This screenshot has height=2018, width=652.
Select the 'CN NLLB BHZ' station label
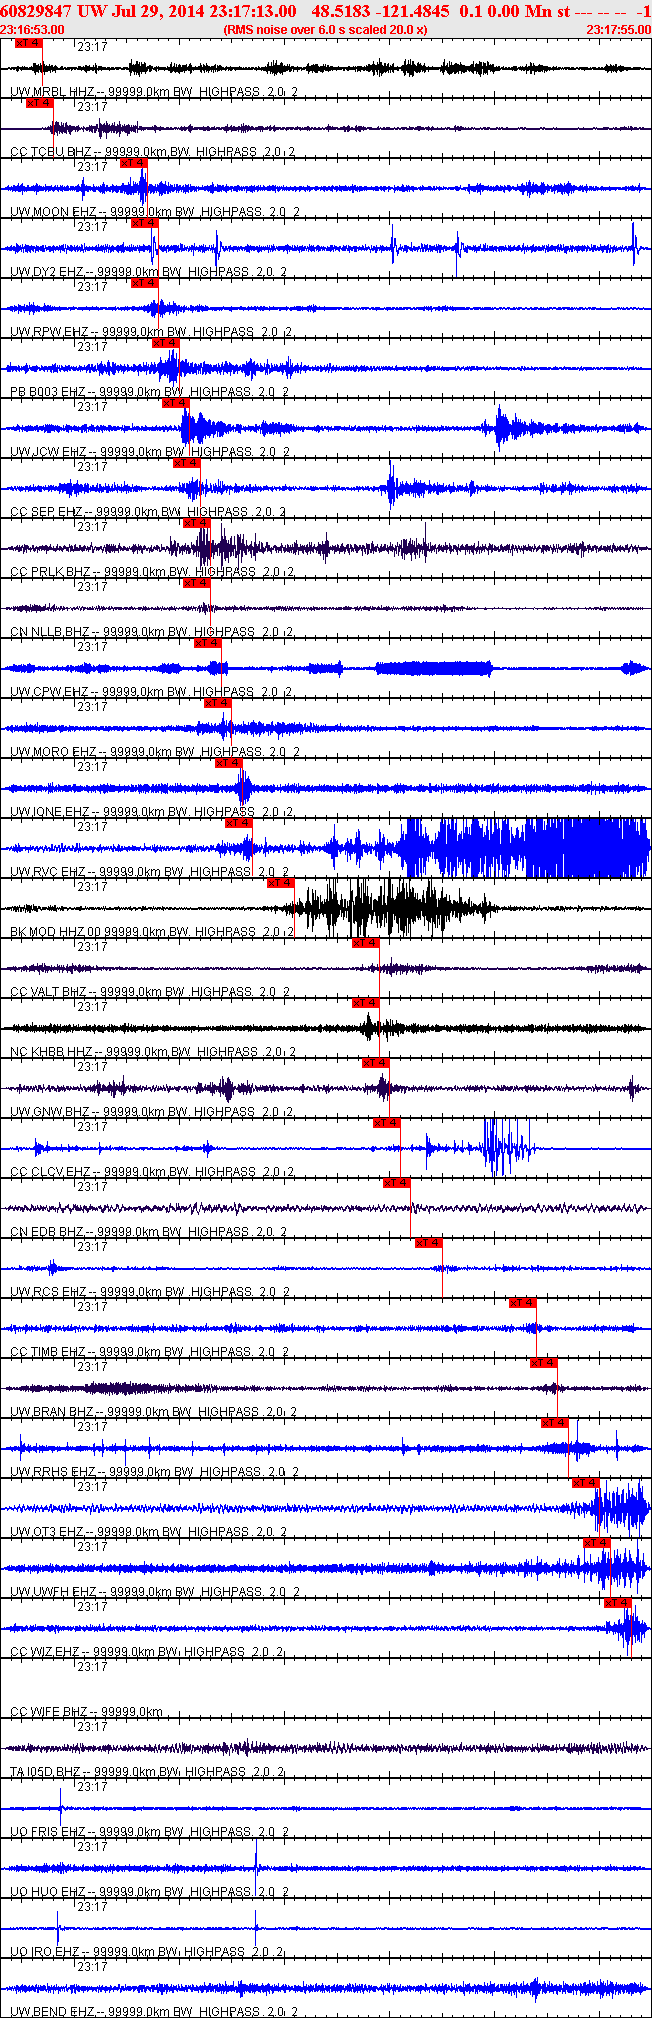click(50, 632)
